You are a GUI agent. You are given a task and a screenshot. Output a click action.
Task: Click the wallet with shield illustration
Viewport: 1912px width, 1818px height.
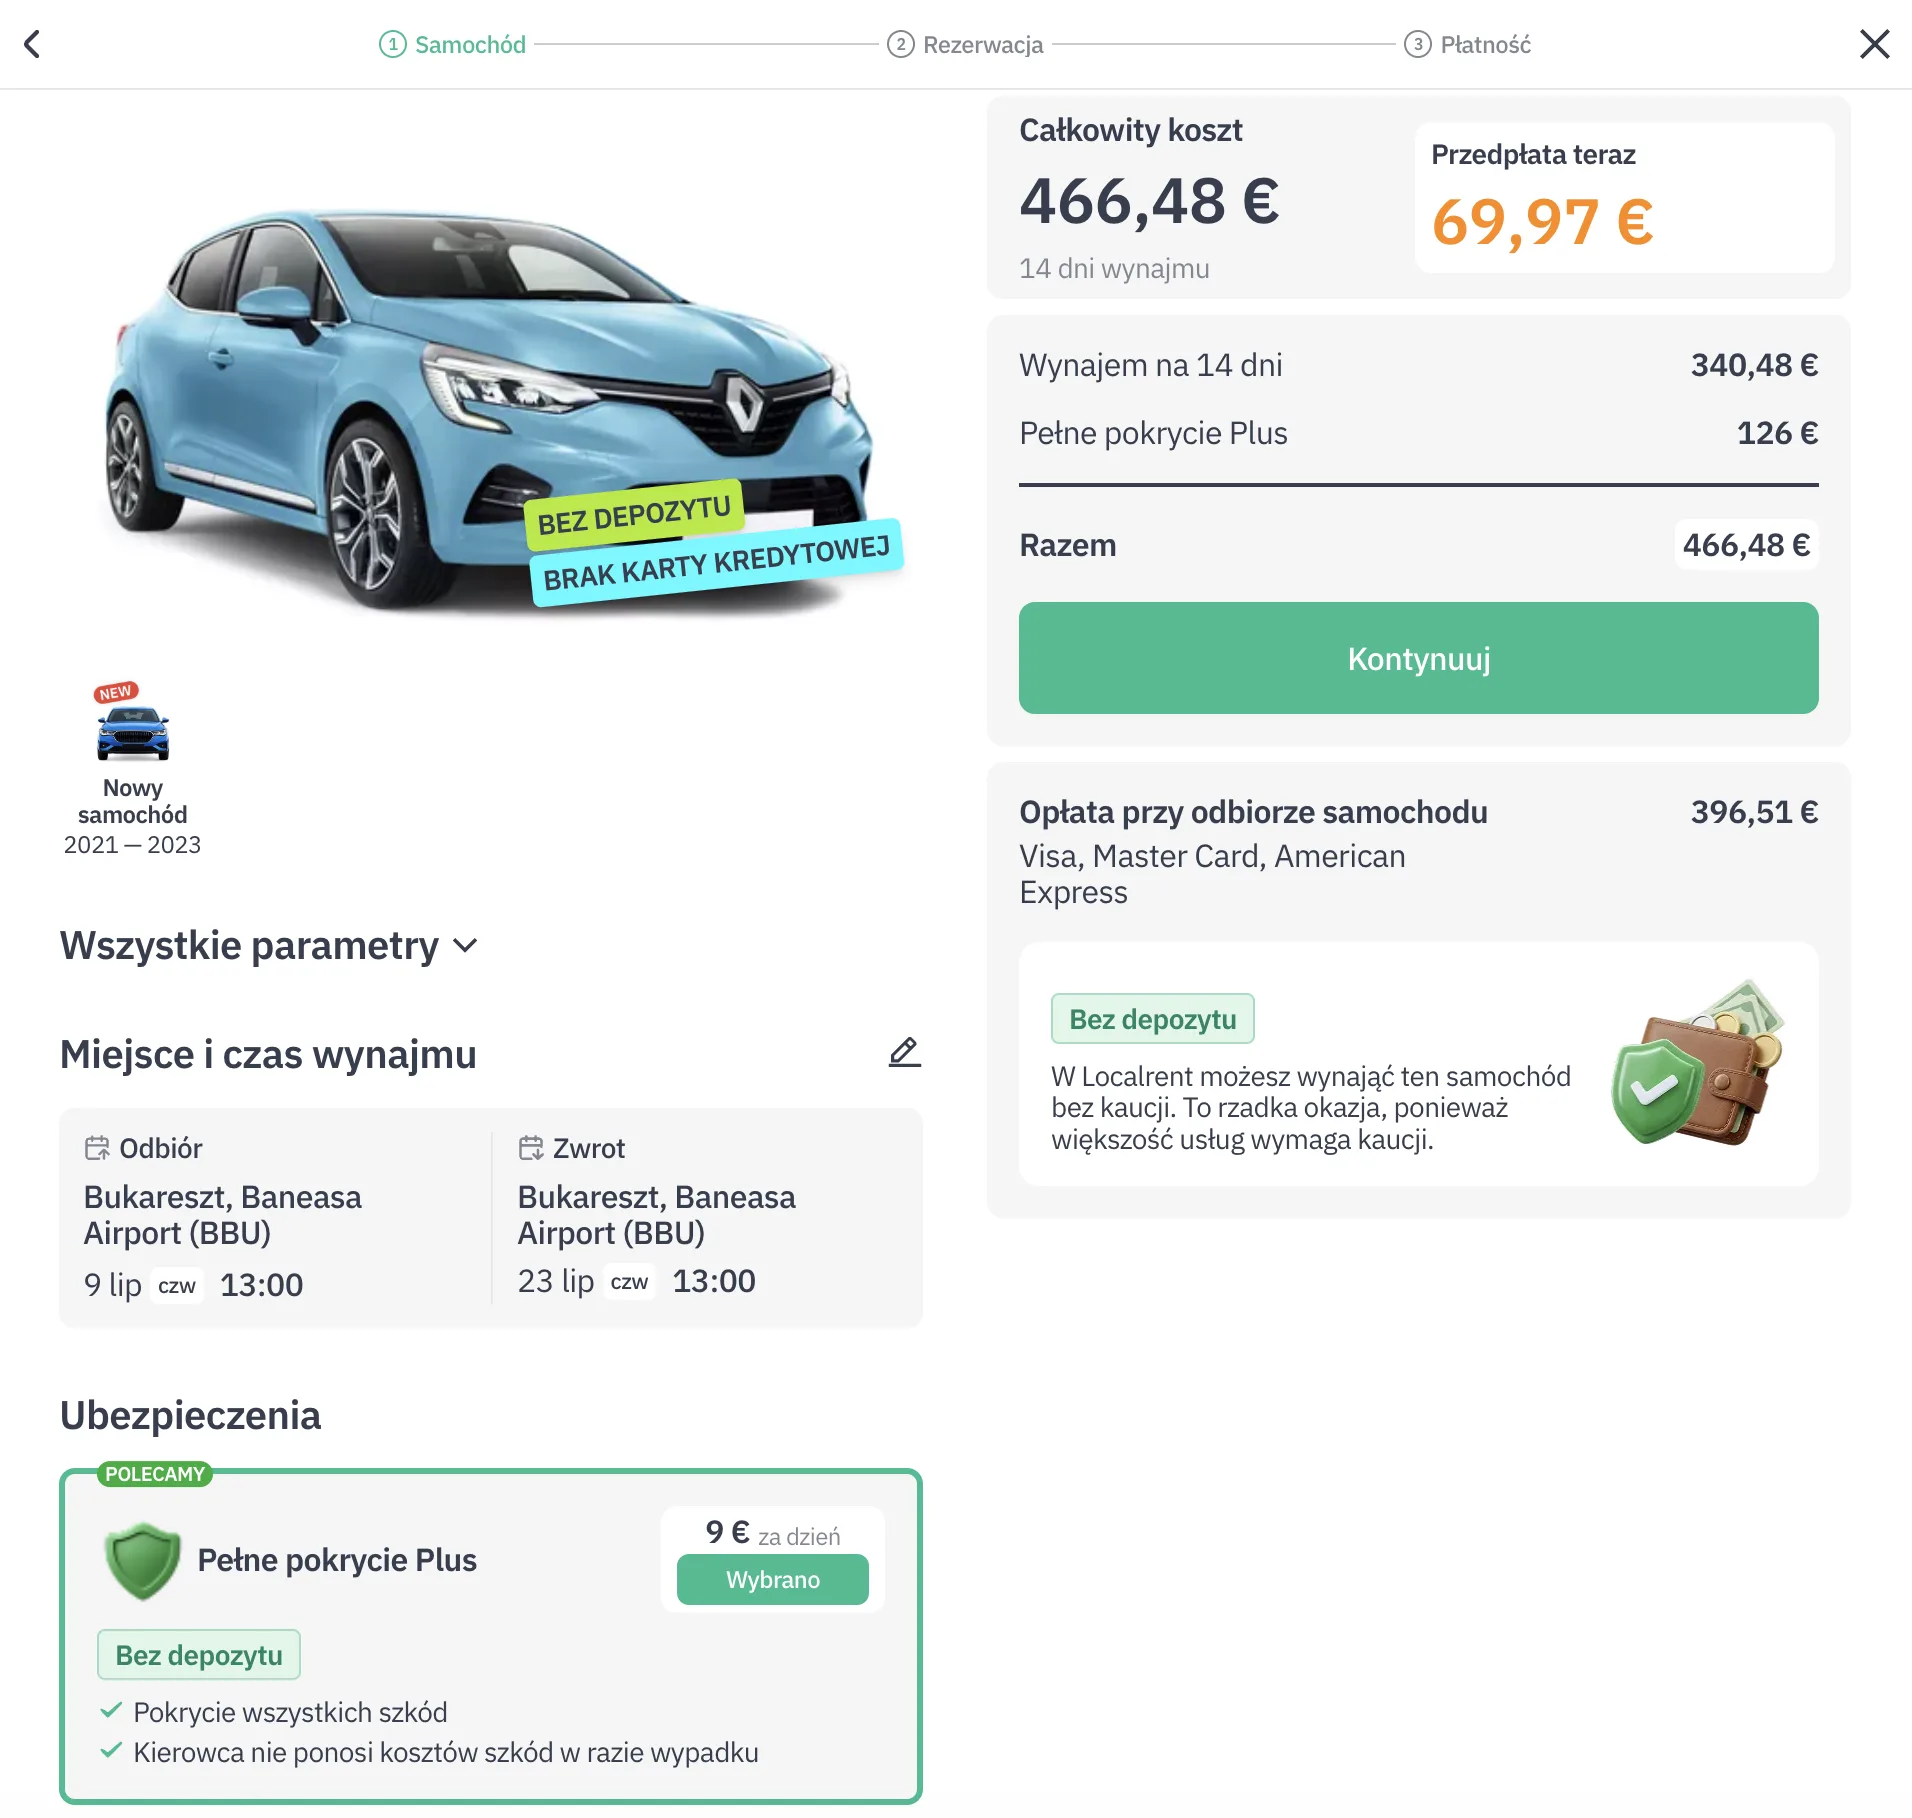(x=1698, y=1062)
